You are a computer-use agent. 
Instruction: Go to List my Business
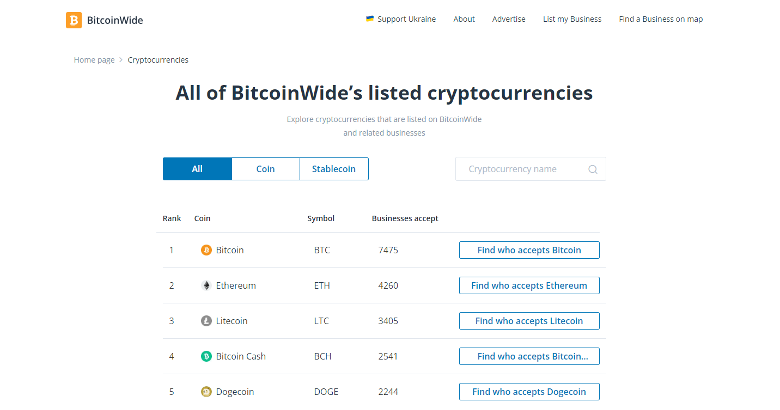coord(572,19)
